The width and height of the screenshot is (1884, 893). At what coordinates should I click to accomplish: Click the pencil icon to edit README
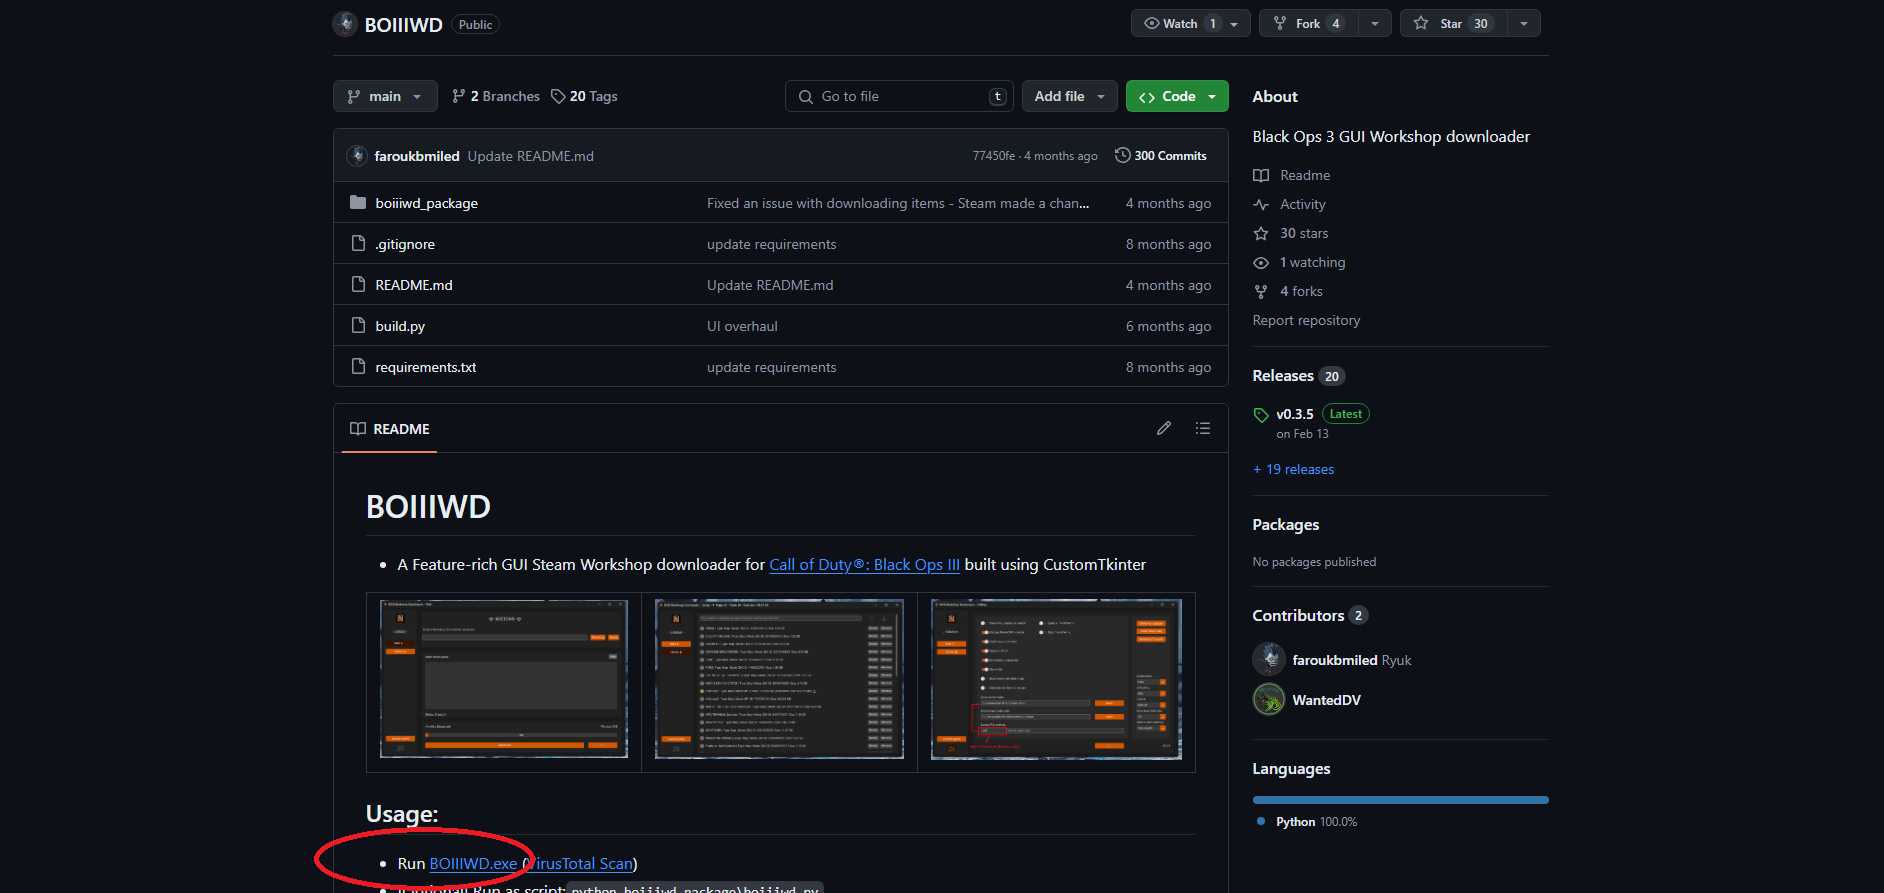pyautogui.click(x=1163, y=428)
